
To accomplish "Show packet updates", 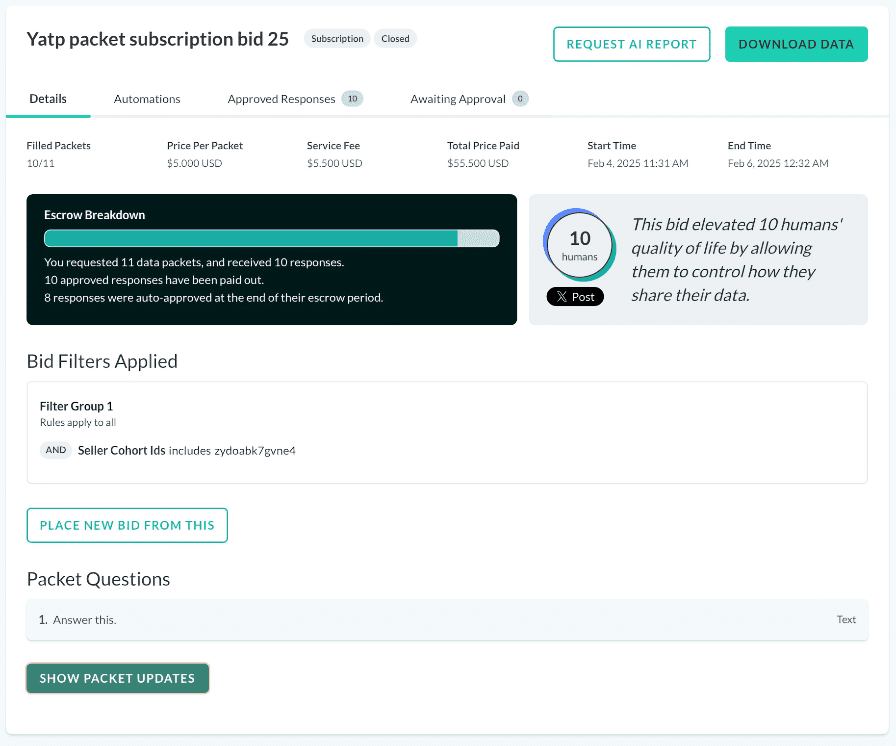I will click(x=117, y=678).
